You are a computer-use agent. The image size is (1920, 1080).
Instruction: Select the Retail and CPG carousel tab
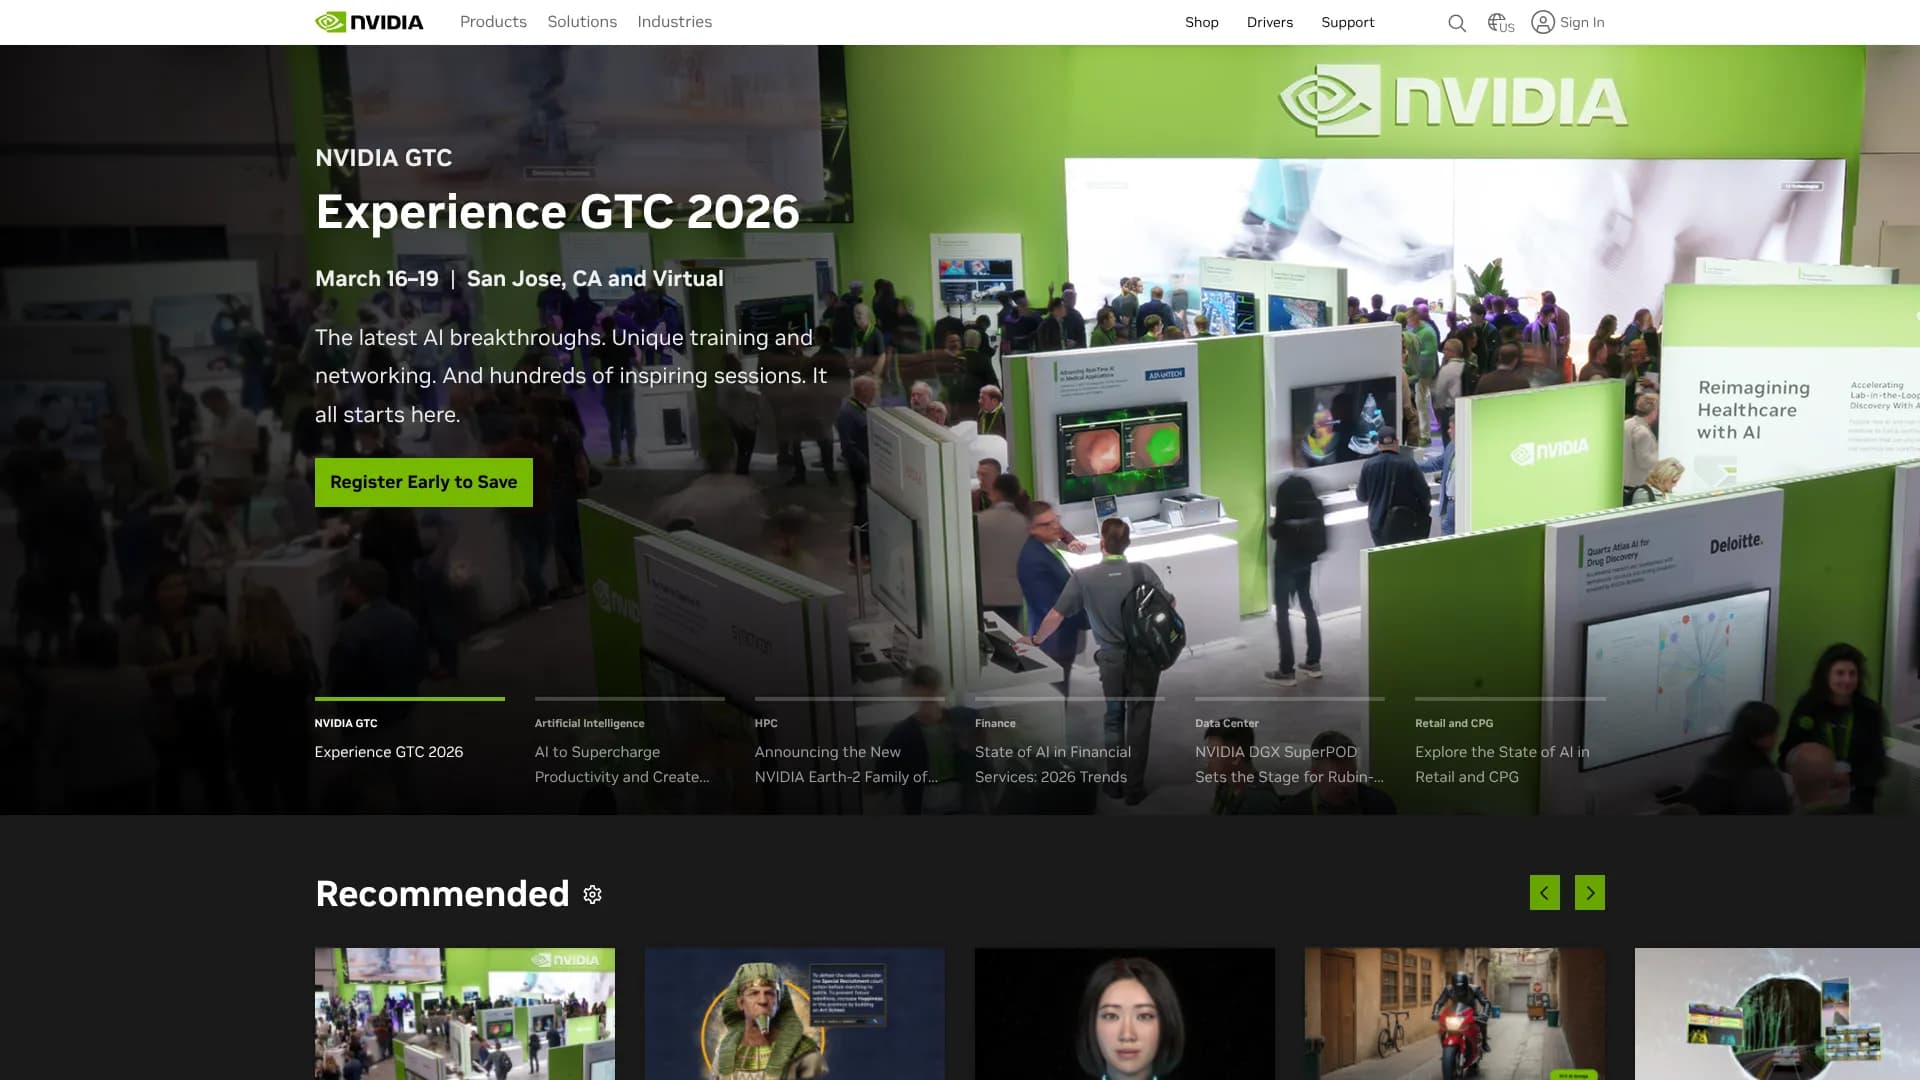pos(1510,740)
